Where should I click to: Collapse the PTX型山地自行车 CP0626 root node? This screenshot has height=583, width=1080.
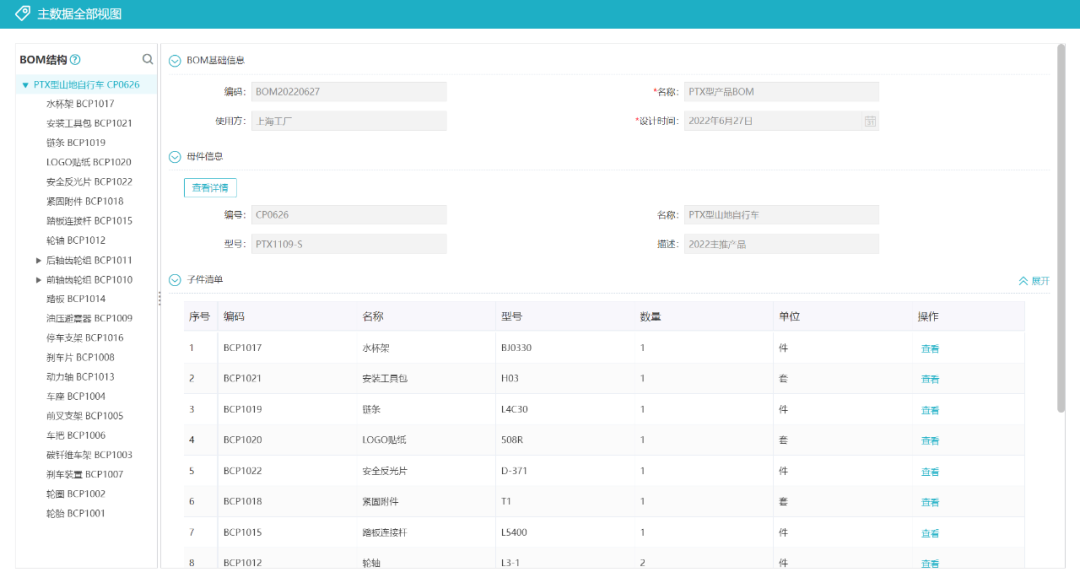coord(25,85)
